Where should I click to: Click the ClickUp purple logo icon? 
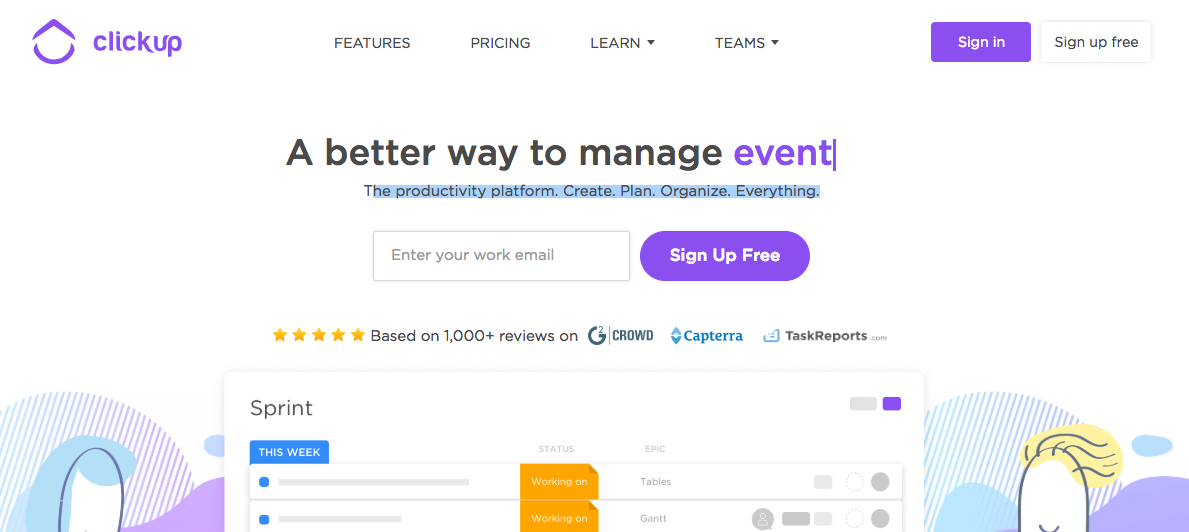[54, 42]
